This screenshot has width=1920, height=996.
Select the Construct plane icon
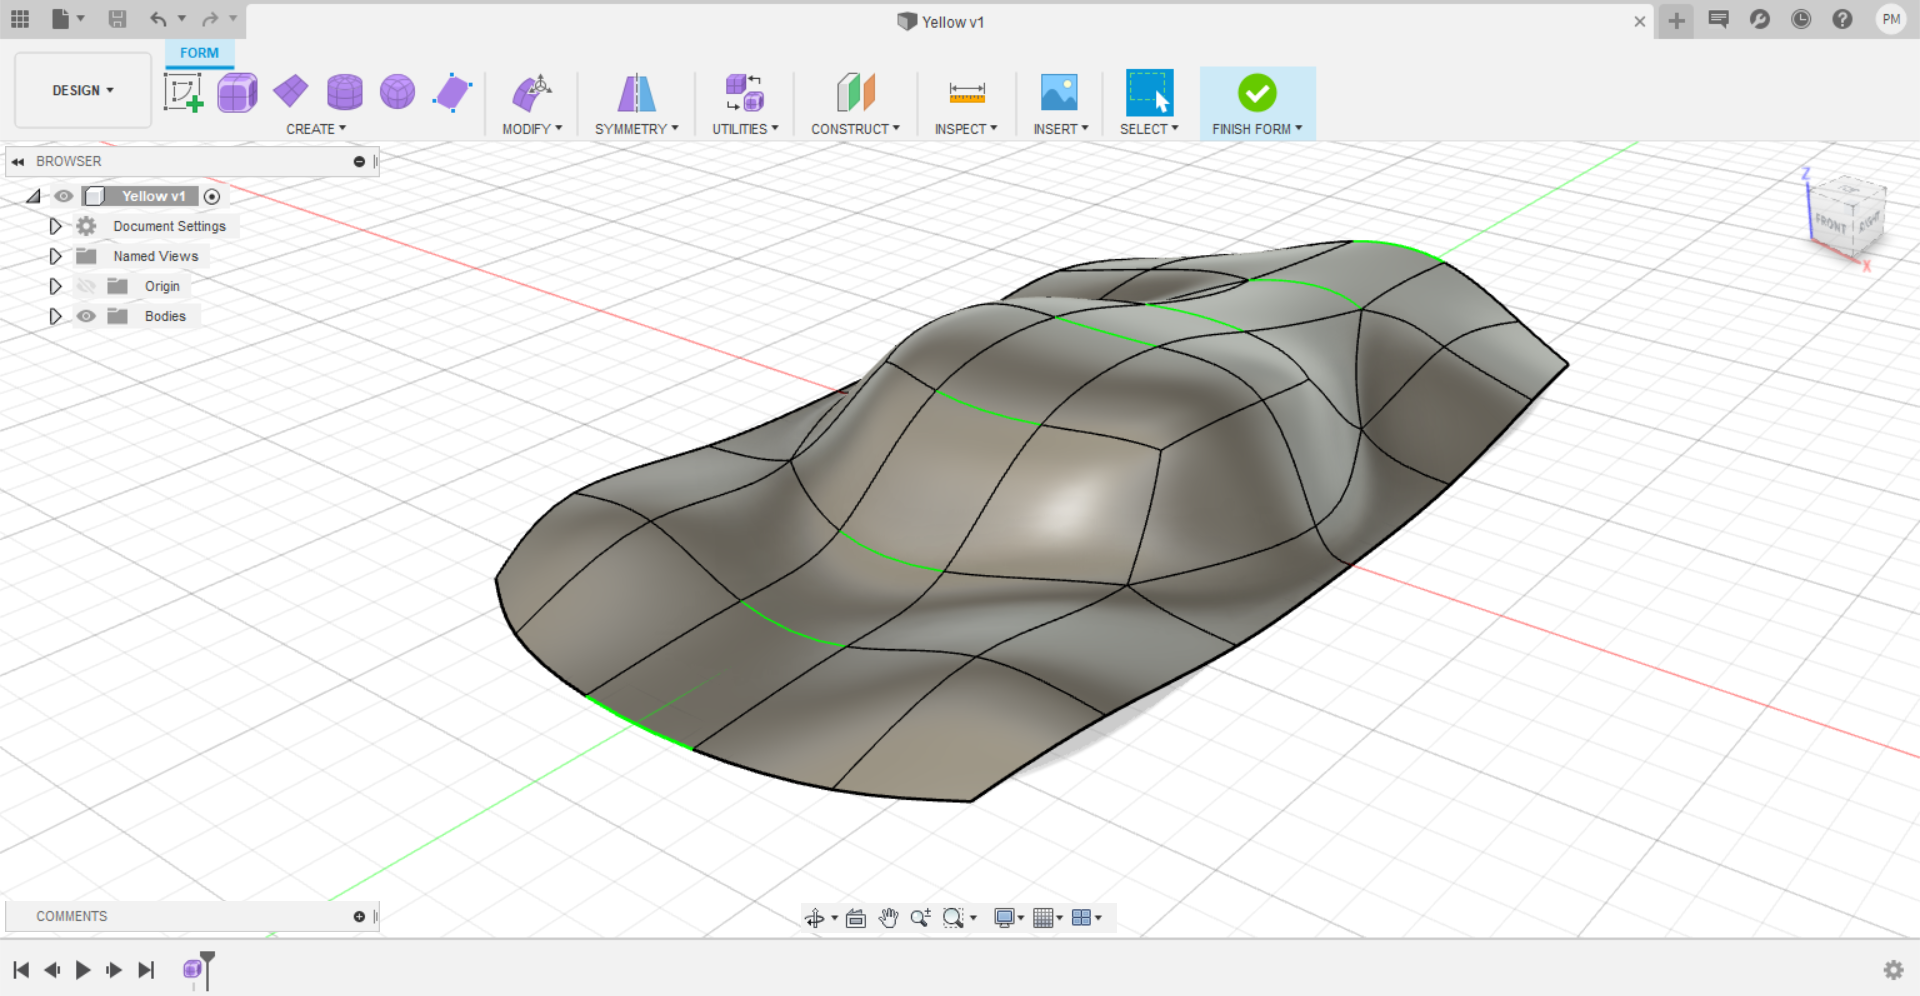point(855,93)
